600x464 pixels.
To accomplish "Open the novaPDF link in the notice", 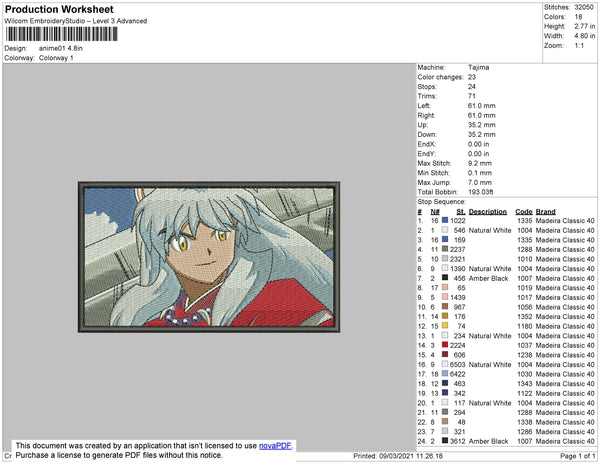I will click(275, 446).
